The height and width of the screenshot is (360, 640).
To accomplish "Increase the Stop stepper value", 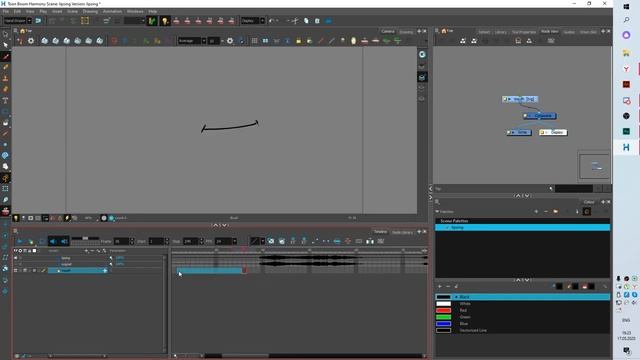I will click(x=201, y=240).
